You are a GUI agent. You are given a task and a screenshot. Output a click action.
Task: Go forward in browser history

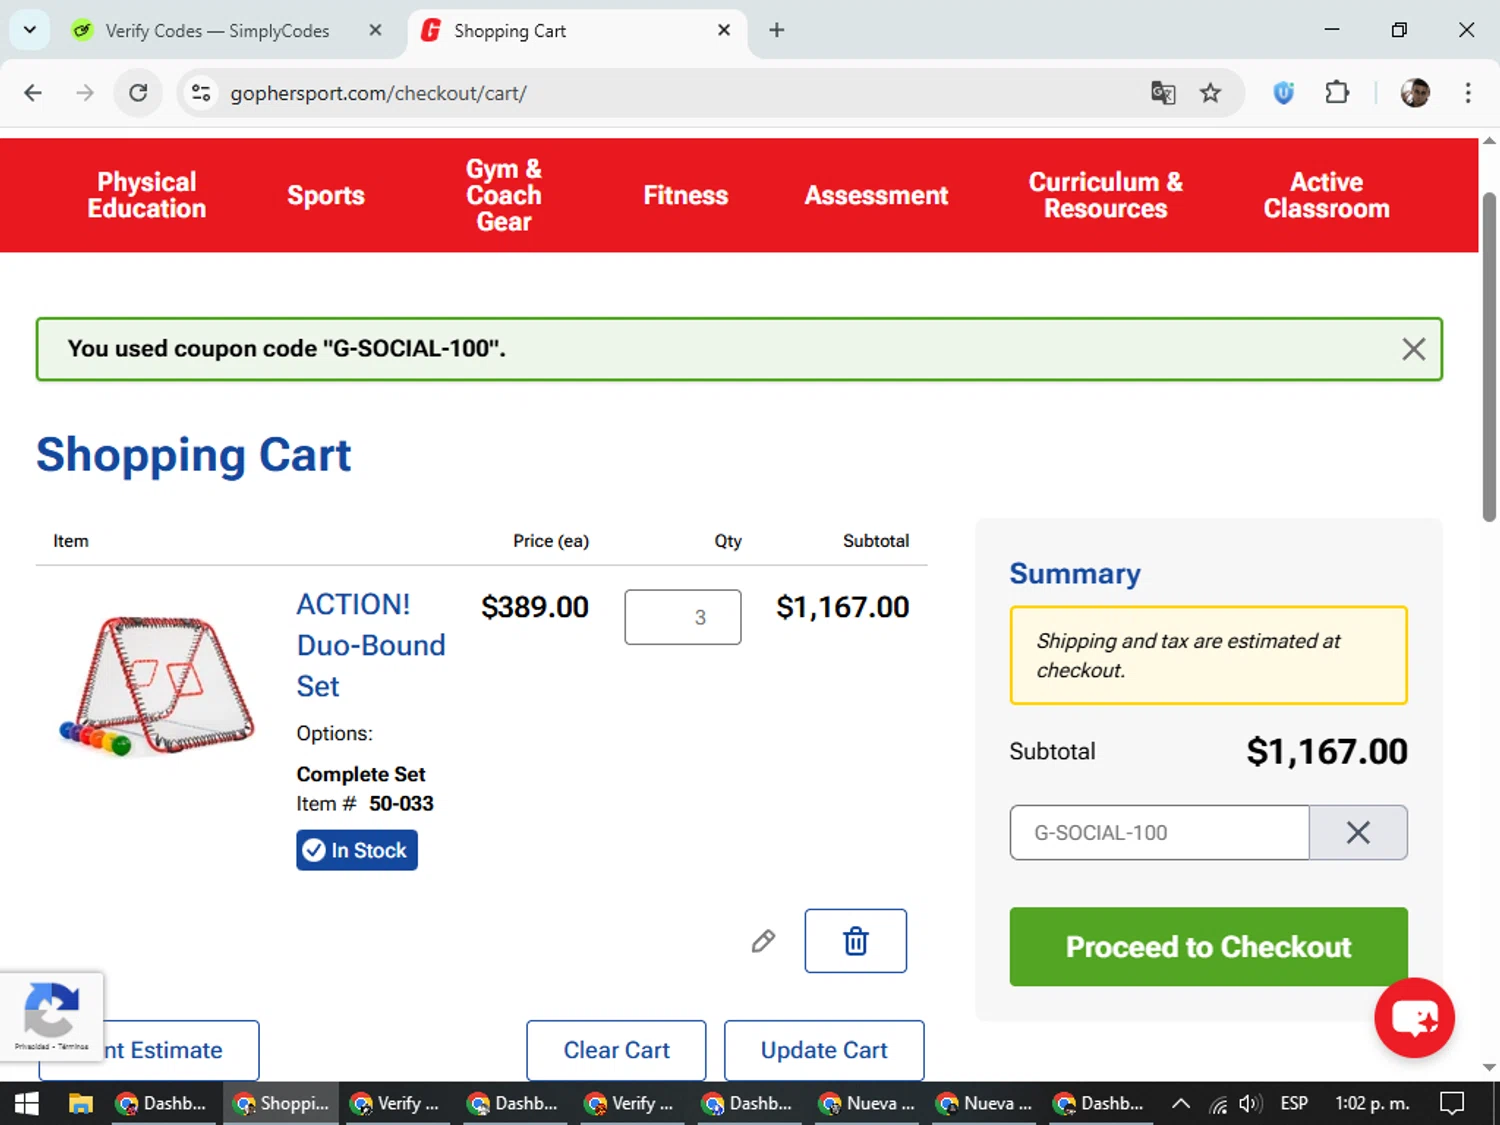[x=85, y=93]
